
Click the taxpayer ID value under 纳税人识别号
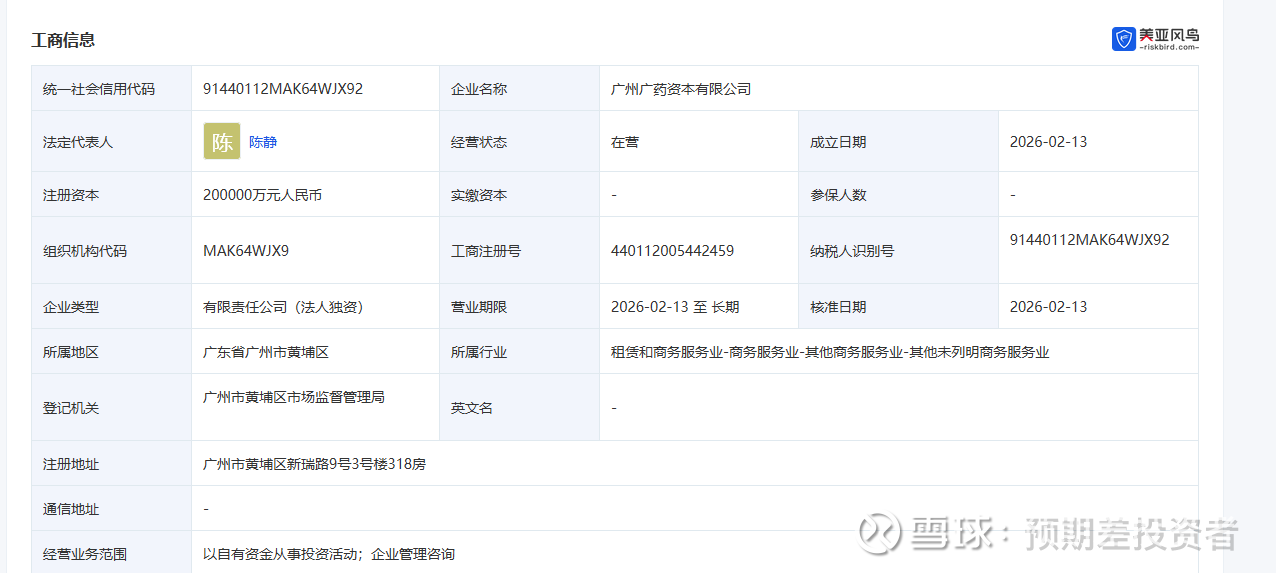(1089, 240)
